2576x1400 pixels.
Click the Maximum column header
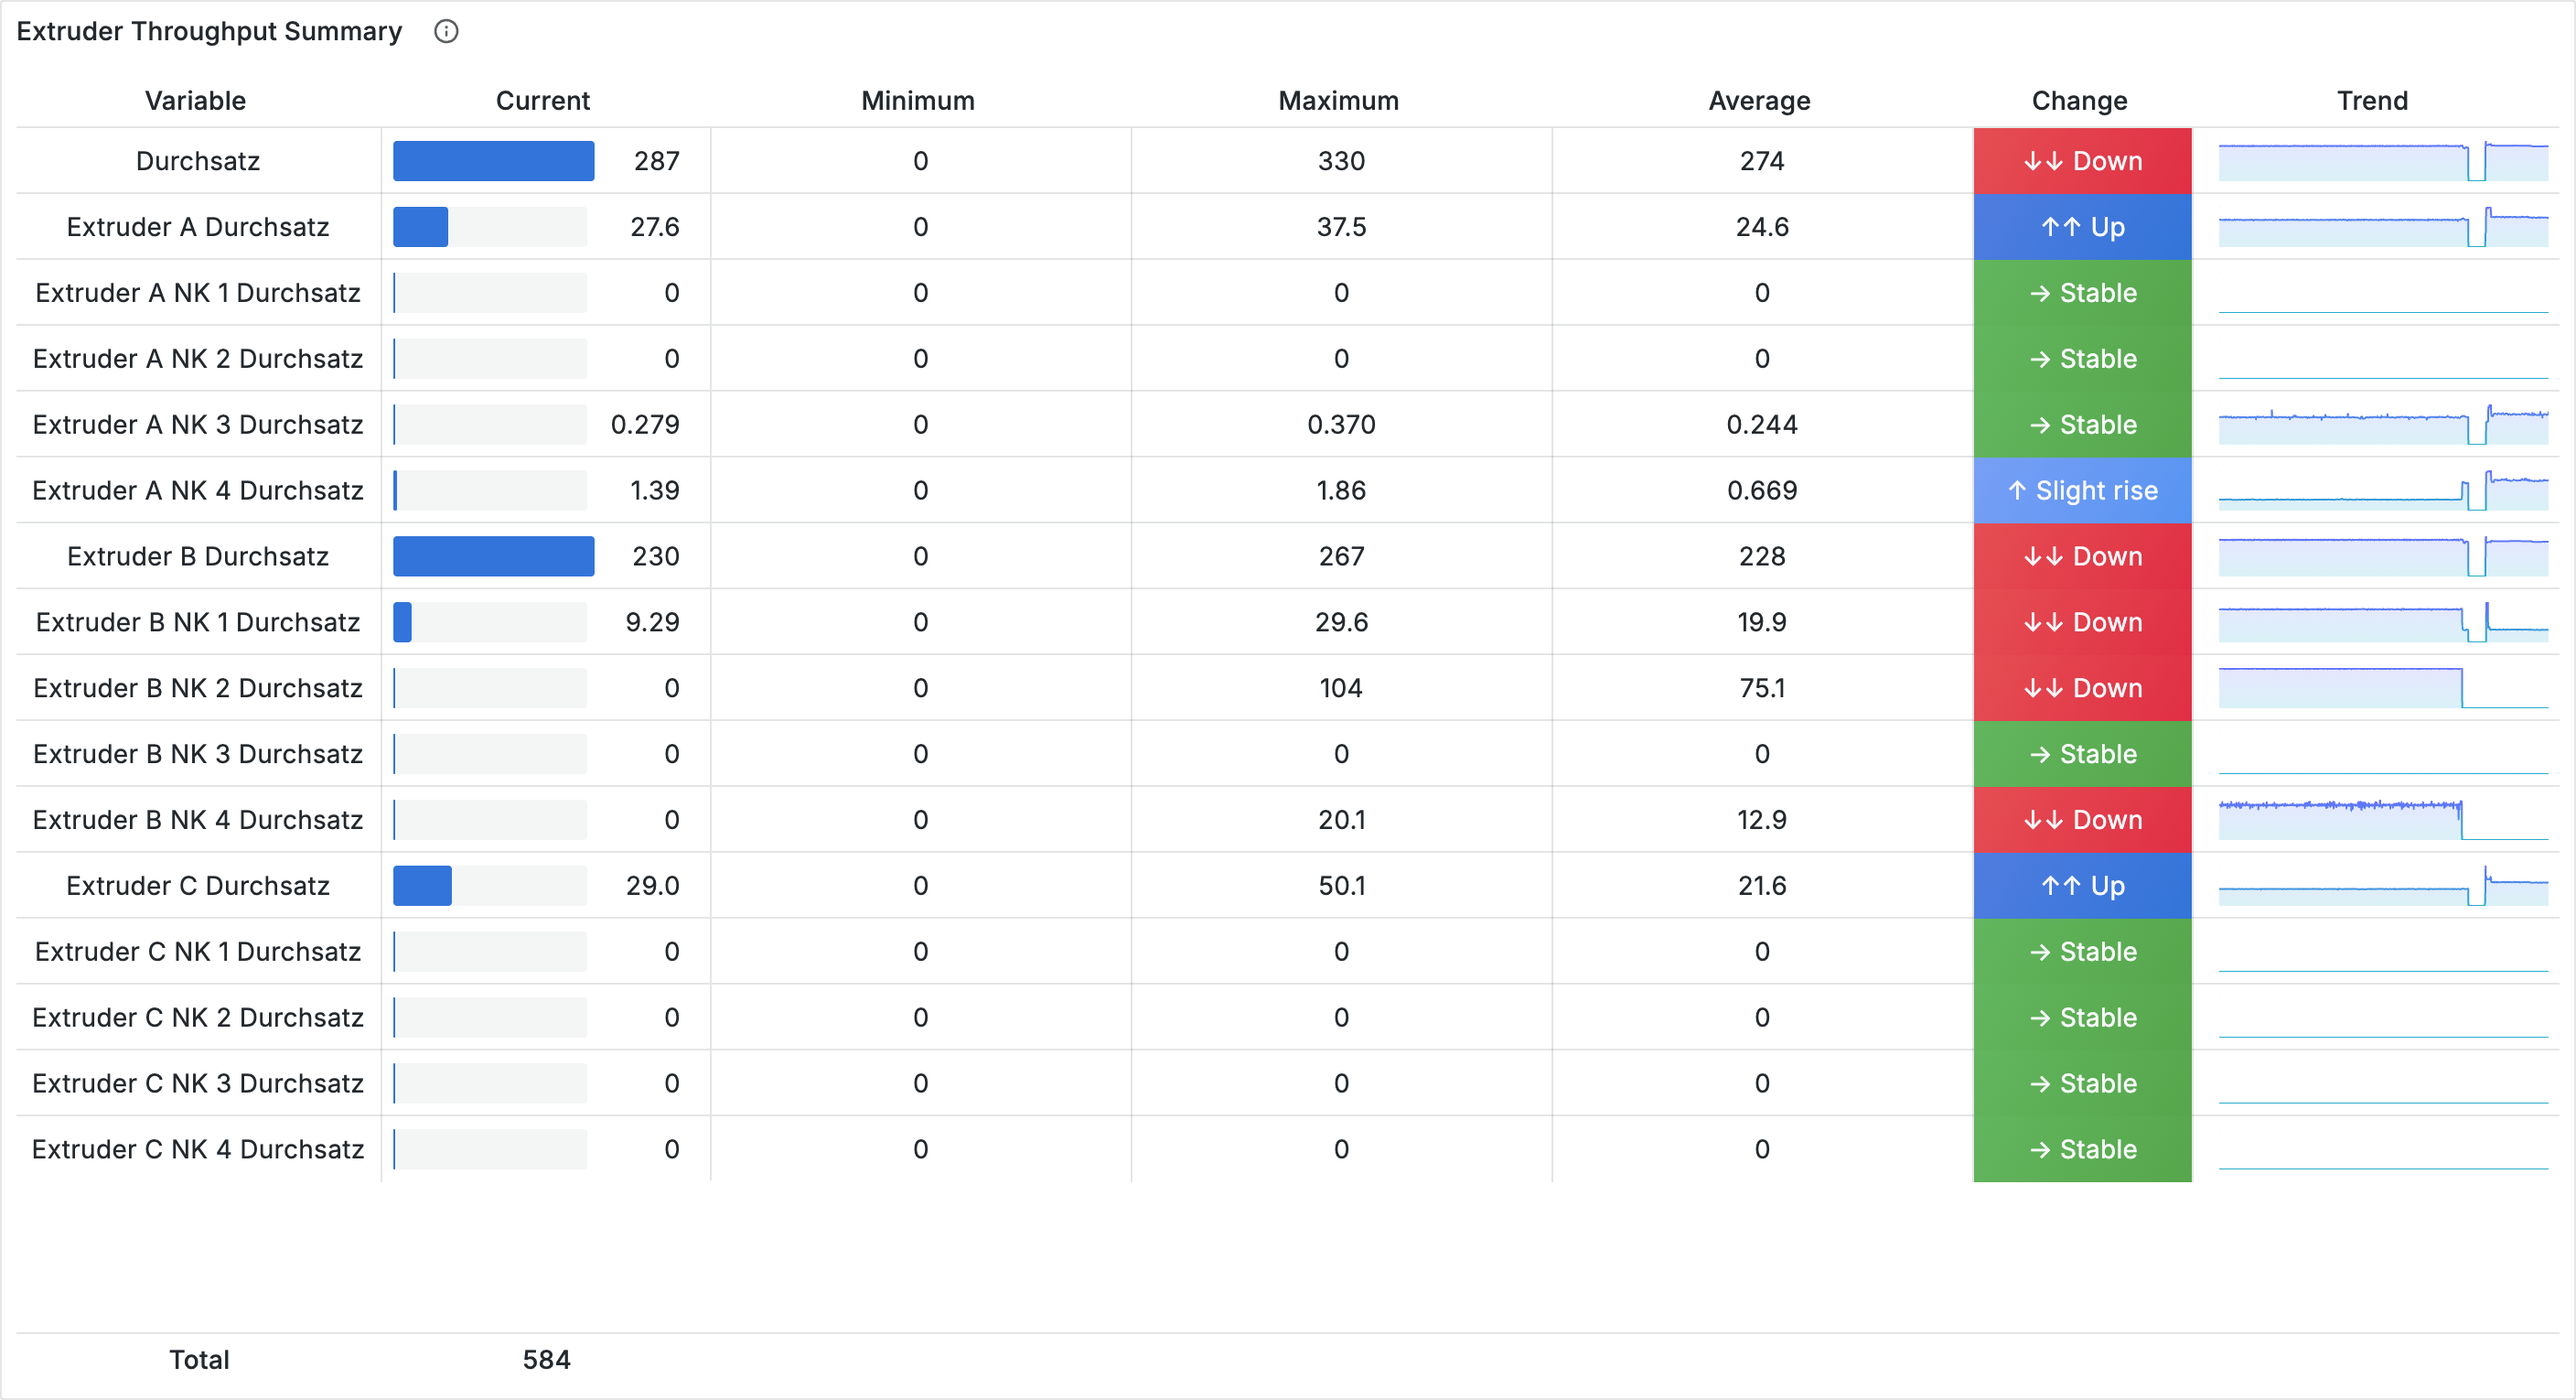pyautogui.click(x=1338, y=100)
